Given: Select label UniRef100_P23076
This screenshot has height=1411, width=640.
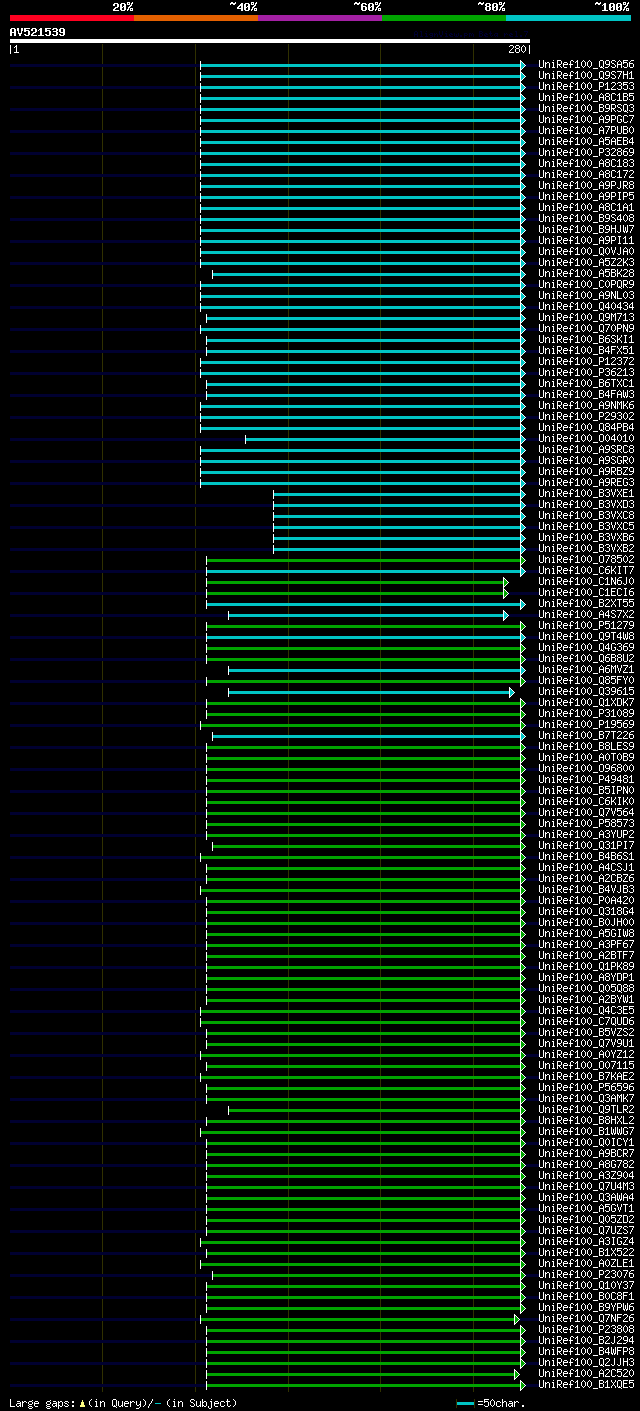Looking at the screenshot, I should [586, 1274].
